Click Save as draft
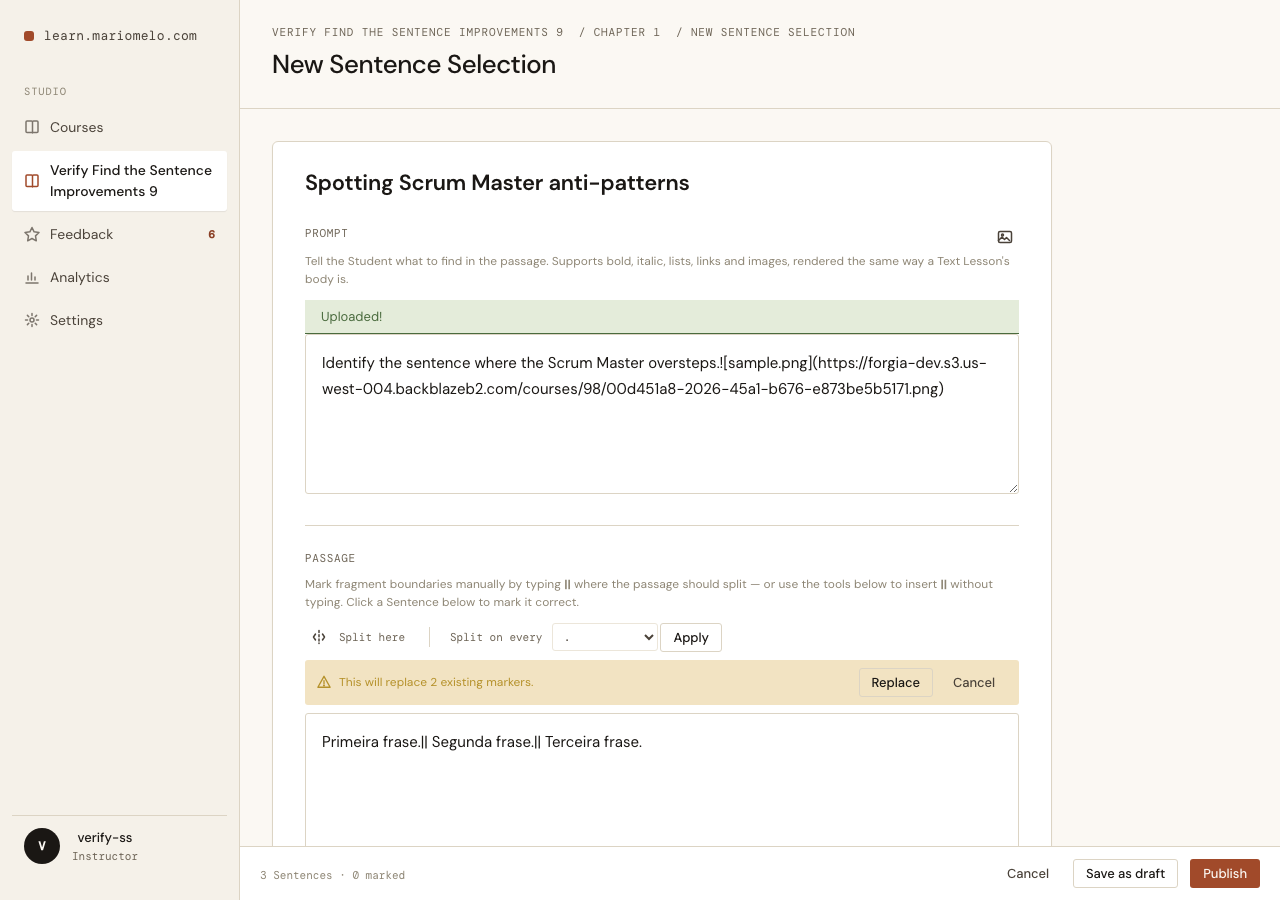Image resolution: width=1280 pixels, height=900 pixels. 1125,873
